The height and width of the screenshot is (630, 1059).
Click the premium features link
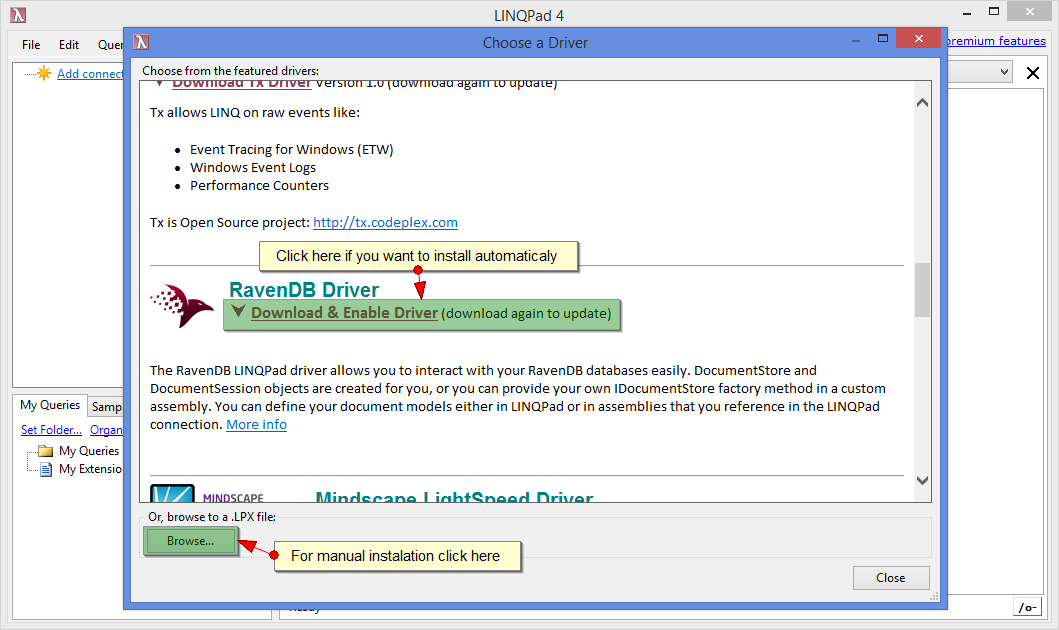point(996,41)
